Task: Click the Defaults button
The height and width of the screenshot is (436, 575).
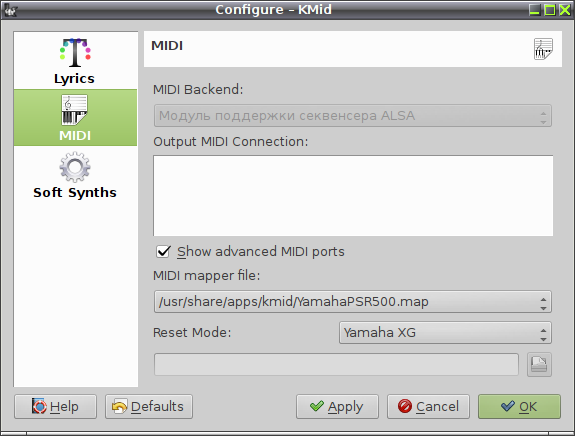Action: point(149,407)
